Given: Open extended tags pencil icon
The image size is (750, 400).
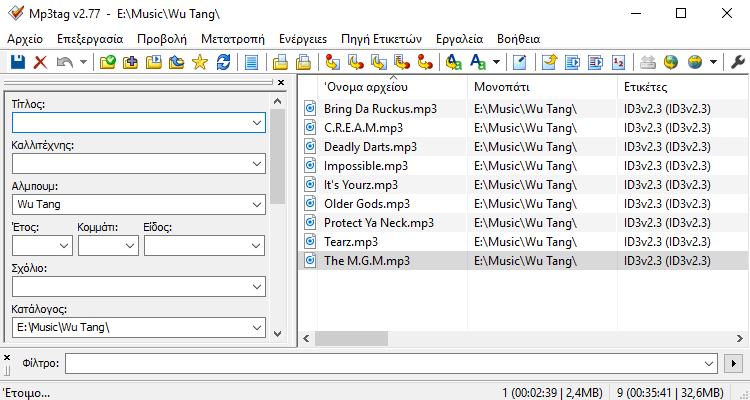Looking at the screenshot, I should 519,62.
